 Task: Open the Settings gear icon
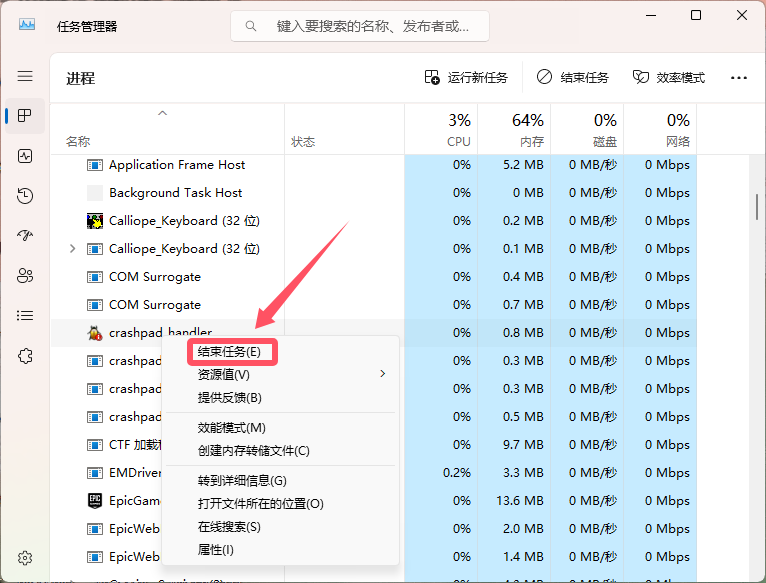(25, 558)
